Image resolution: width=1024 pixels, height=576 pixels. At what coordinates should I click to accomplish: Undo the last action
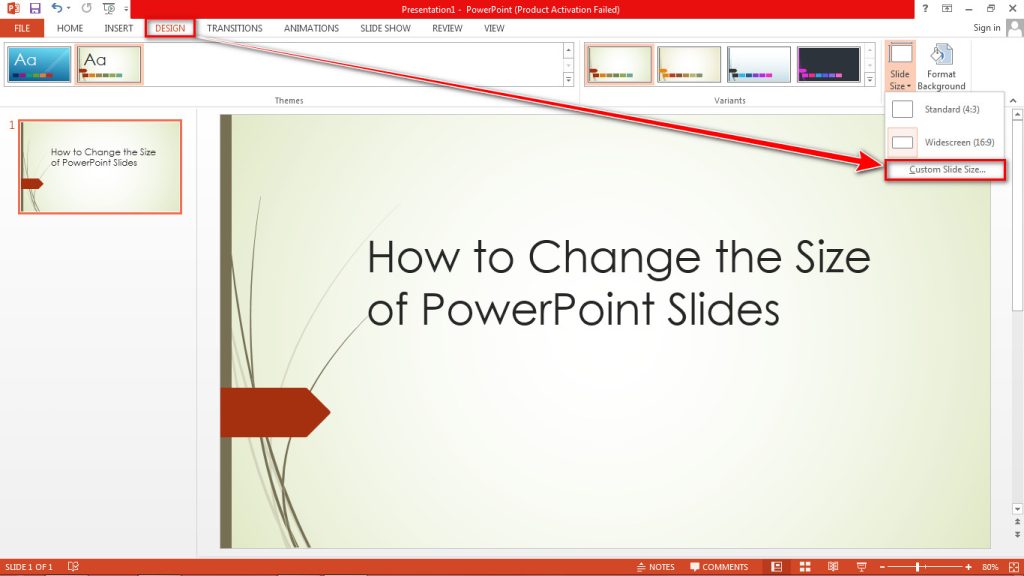[x=57, y=8]
